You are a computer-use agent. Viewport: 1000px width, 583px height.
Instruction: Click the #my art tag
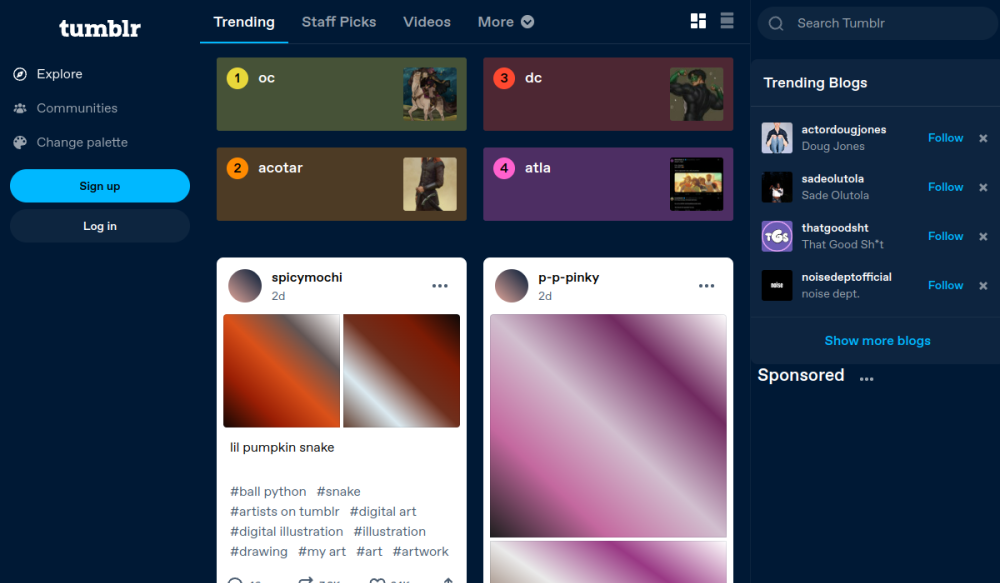pyautogui.click(x=322, y=551)
